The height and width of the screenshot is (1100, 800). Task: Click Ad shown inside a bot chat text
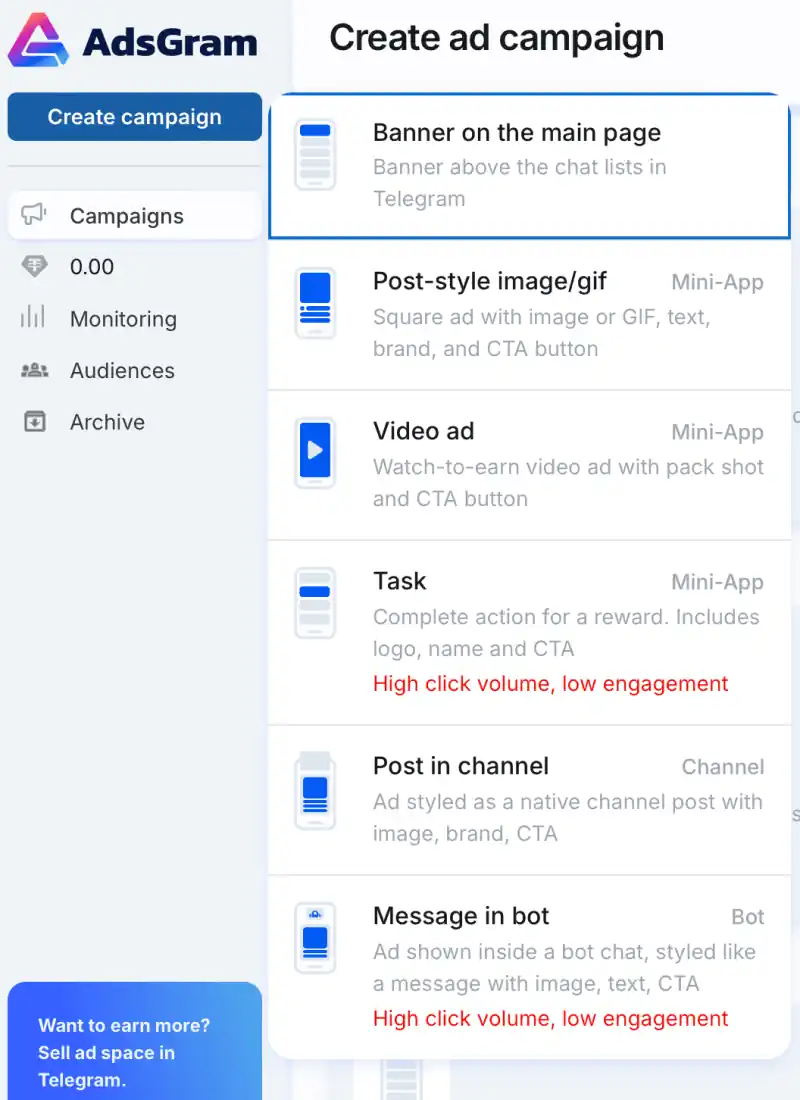click(x=564, y=967)
